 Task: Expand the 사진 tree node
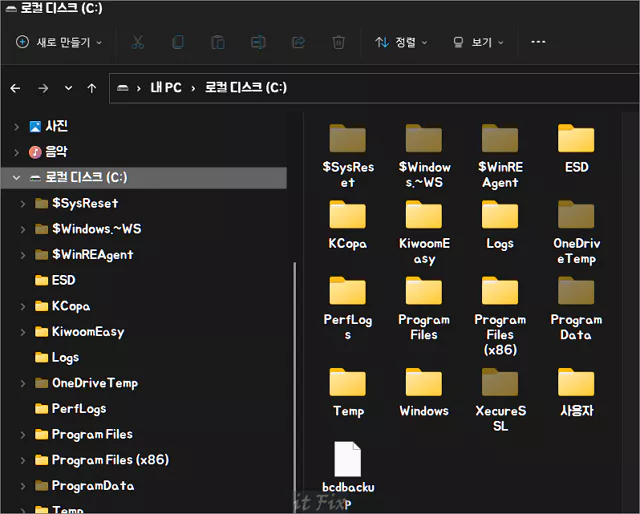(16, 127)
